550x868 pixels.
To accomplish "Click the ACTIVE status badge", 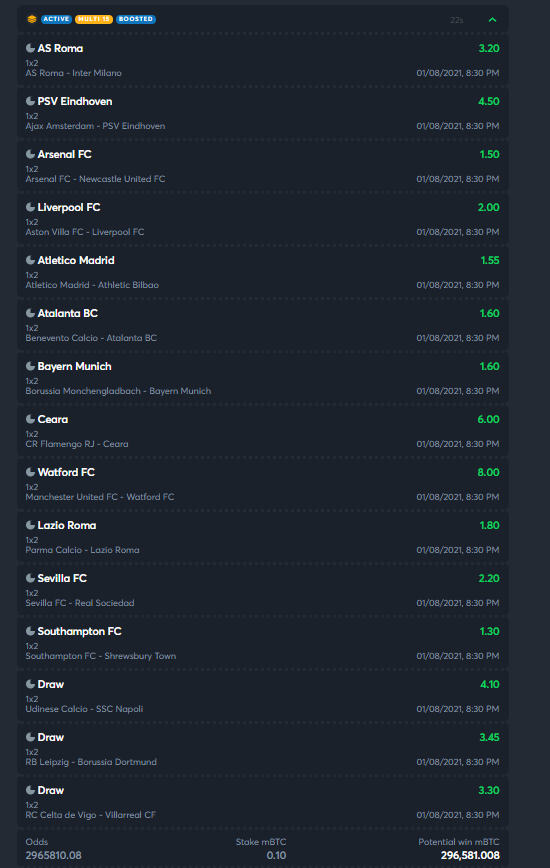I will [56, 19].
